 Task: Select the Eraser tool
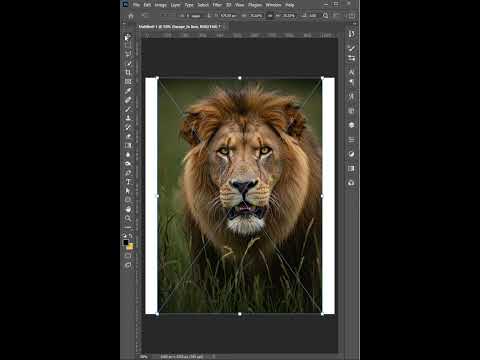pos(128,136)
